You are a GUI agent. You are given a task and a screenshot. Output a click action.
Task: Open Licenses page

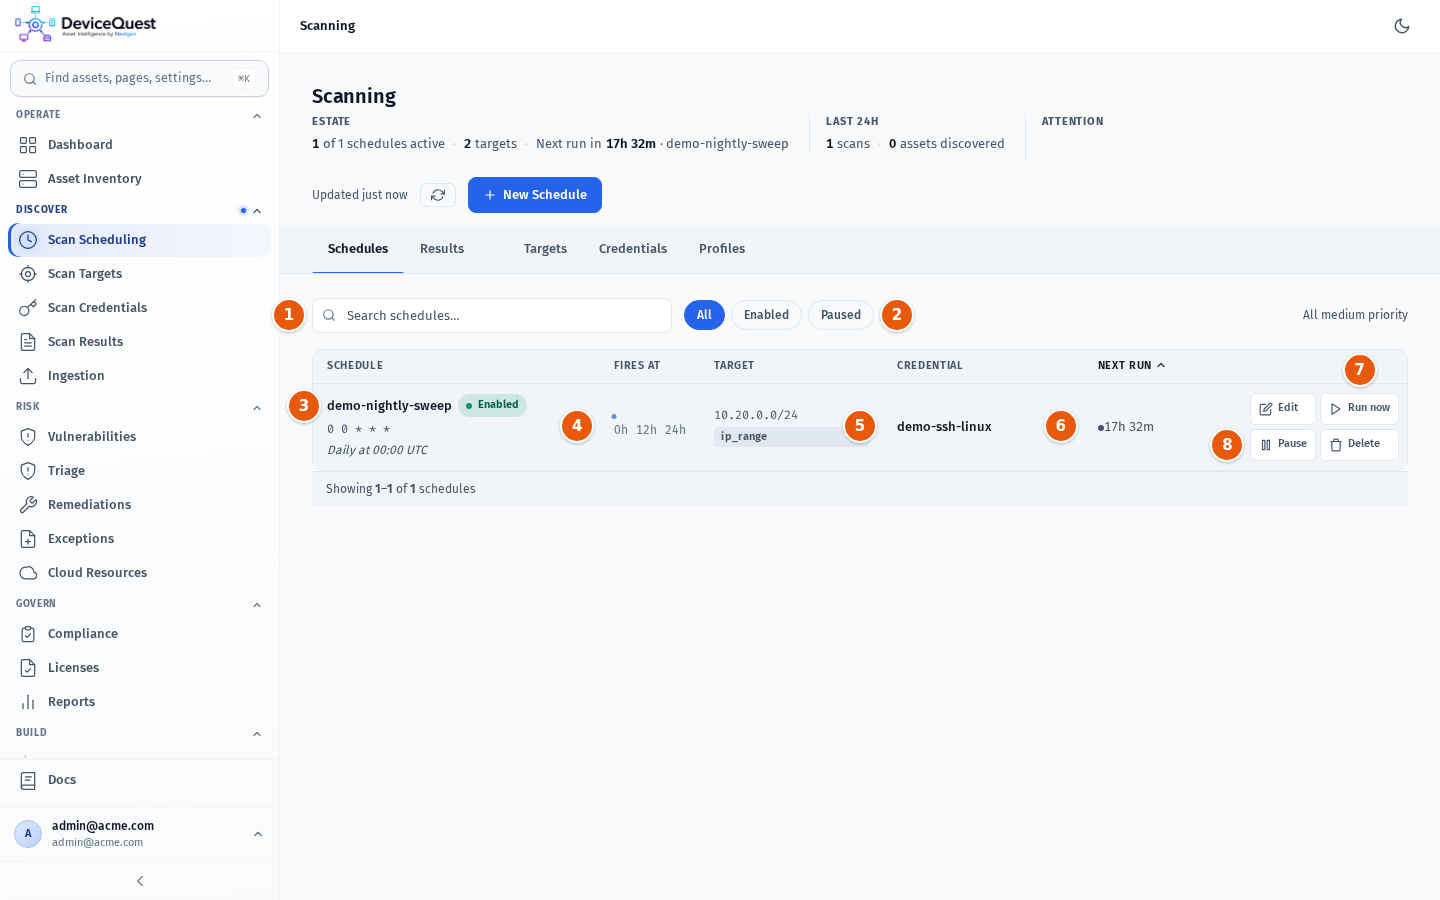click(140, 668)
